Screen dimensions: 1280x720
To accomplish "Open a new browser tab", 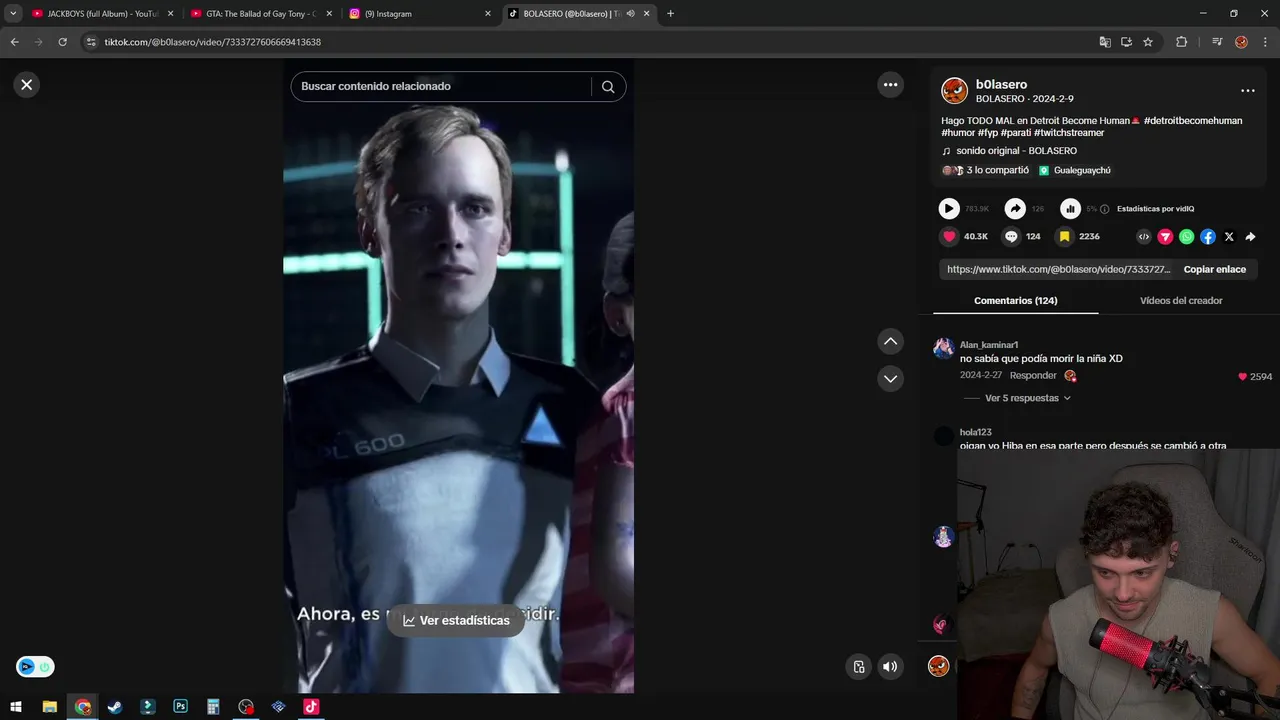I will pos(670,14).
